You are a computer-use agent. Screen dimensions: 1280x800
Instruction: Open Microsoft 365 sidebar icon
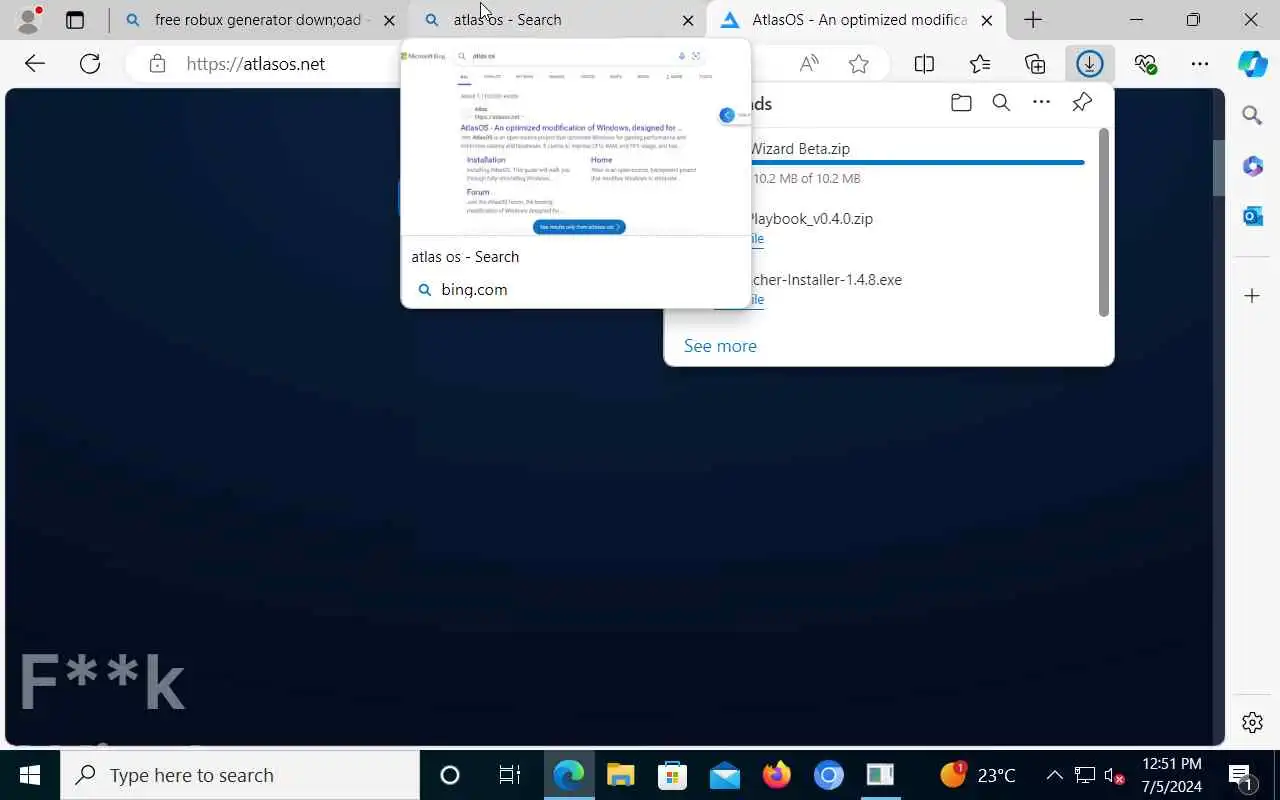pyautogui.click(x=1253, y=166)
